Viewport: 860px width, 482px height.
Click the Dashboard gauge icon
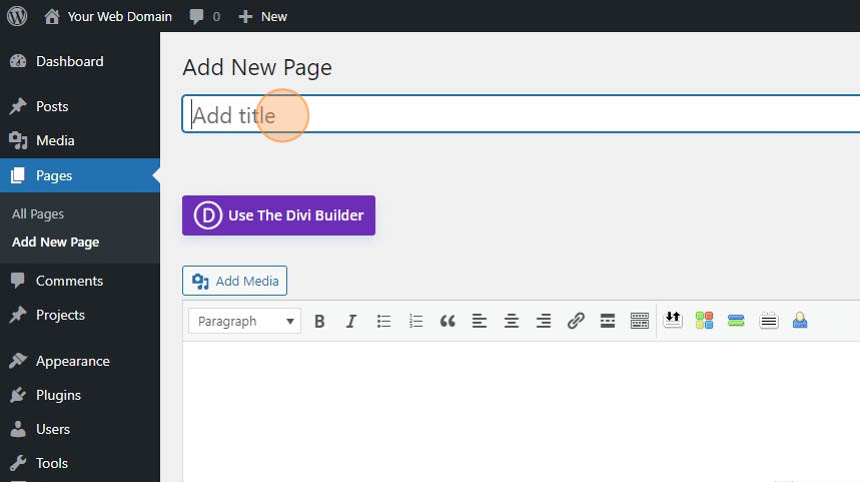pyautogui.click(x=18, y=61)
